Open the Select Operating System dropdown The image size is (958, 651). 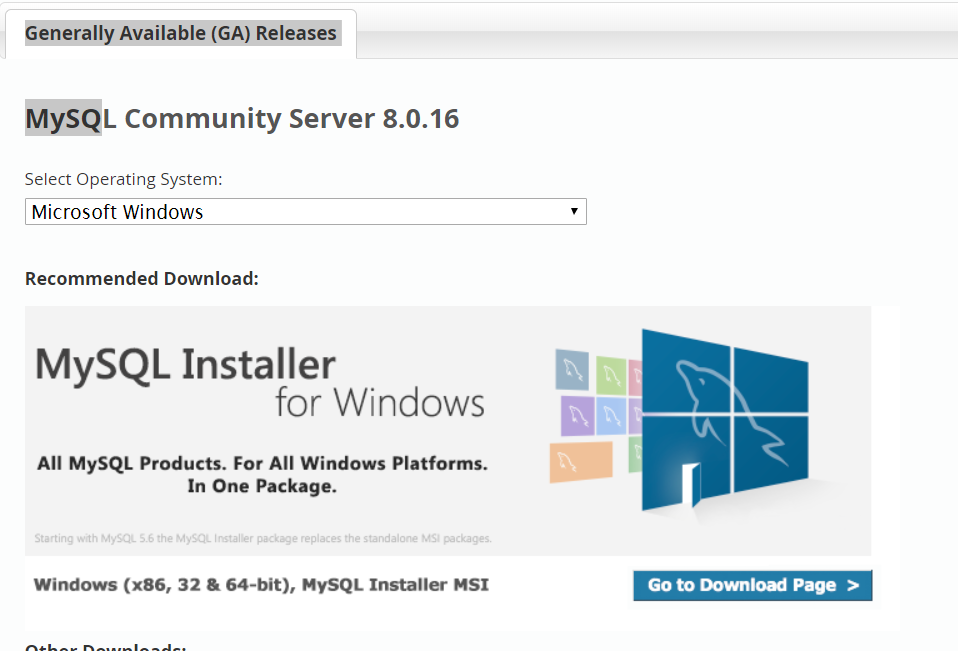(305, 211)
